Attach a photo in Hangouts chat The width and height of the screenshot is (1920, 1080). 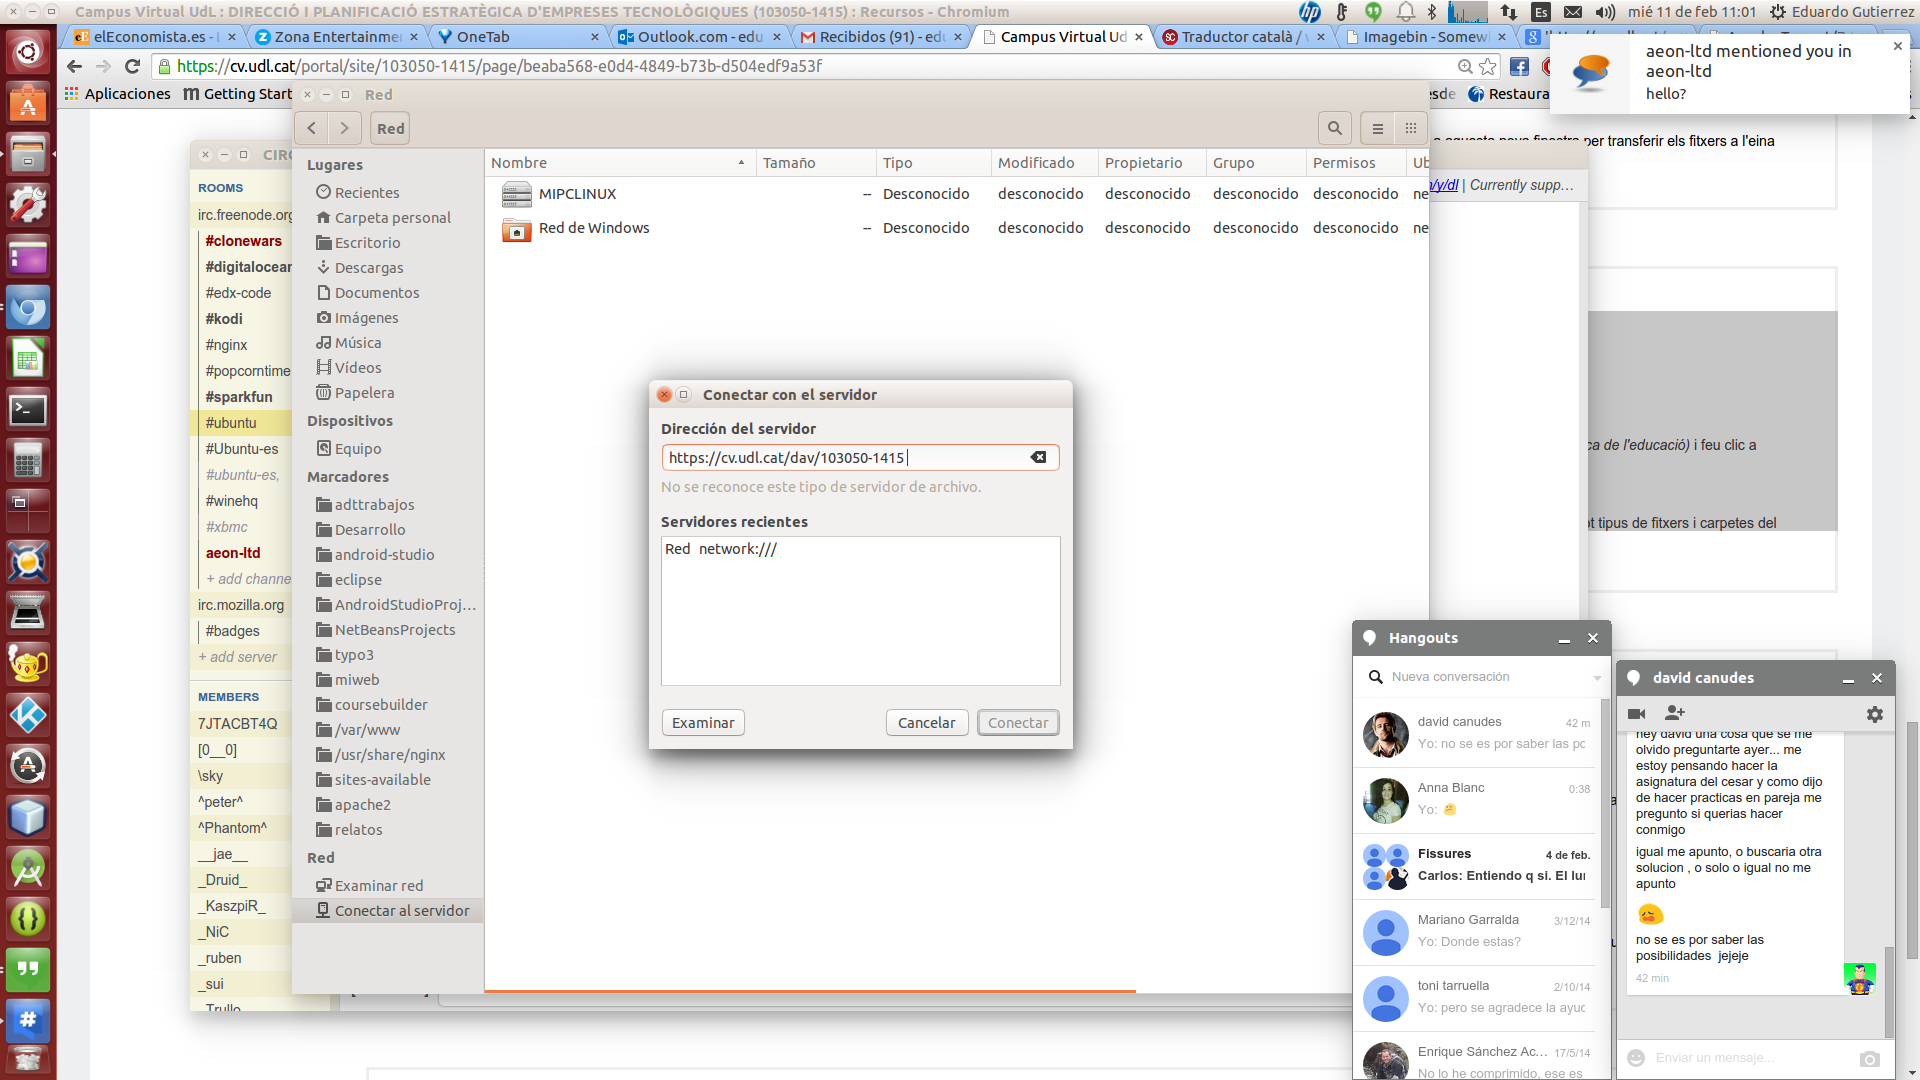(1870, 1058)
